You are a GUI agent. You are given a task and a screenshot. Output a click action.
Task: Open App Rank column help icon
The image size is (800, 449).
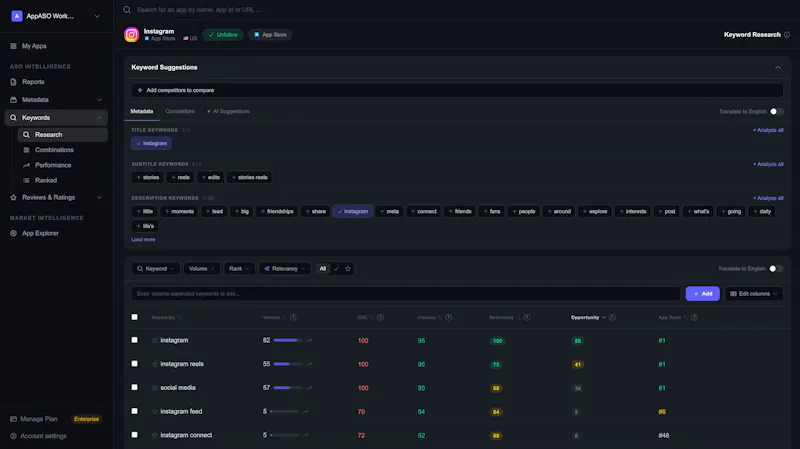[694, 317]
